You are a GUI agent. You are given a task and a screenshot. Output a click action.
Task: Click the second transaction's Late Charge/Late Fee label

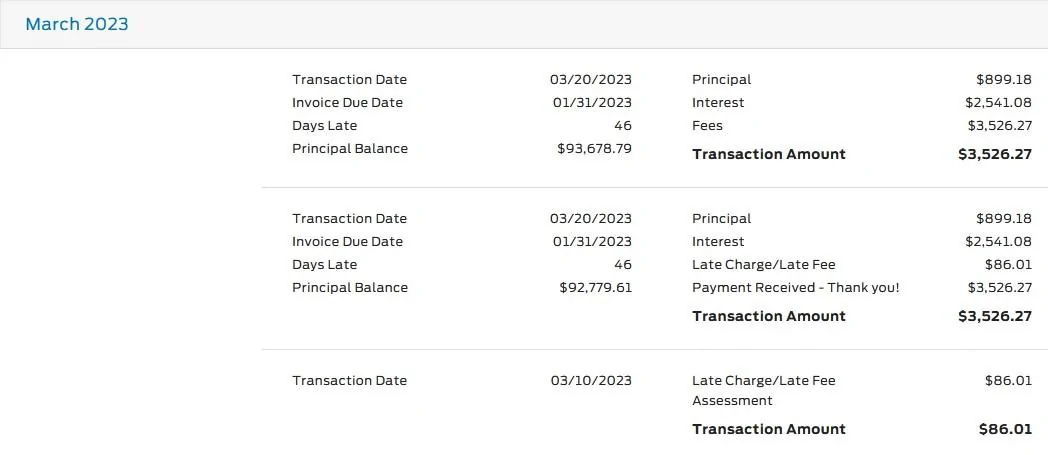[763, 265]
